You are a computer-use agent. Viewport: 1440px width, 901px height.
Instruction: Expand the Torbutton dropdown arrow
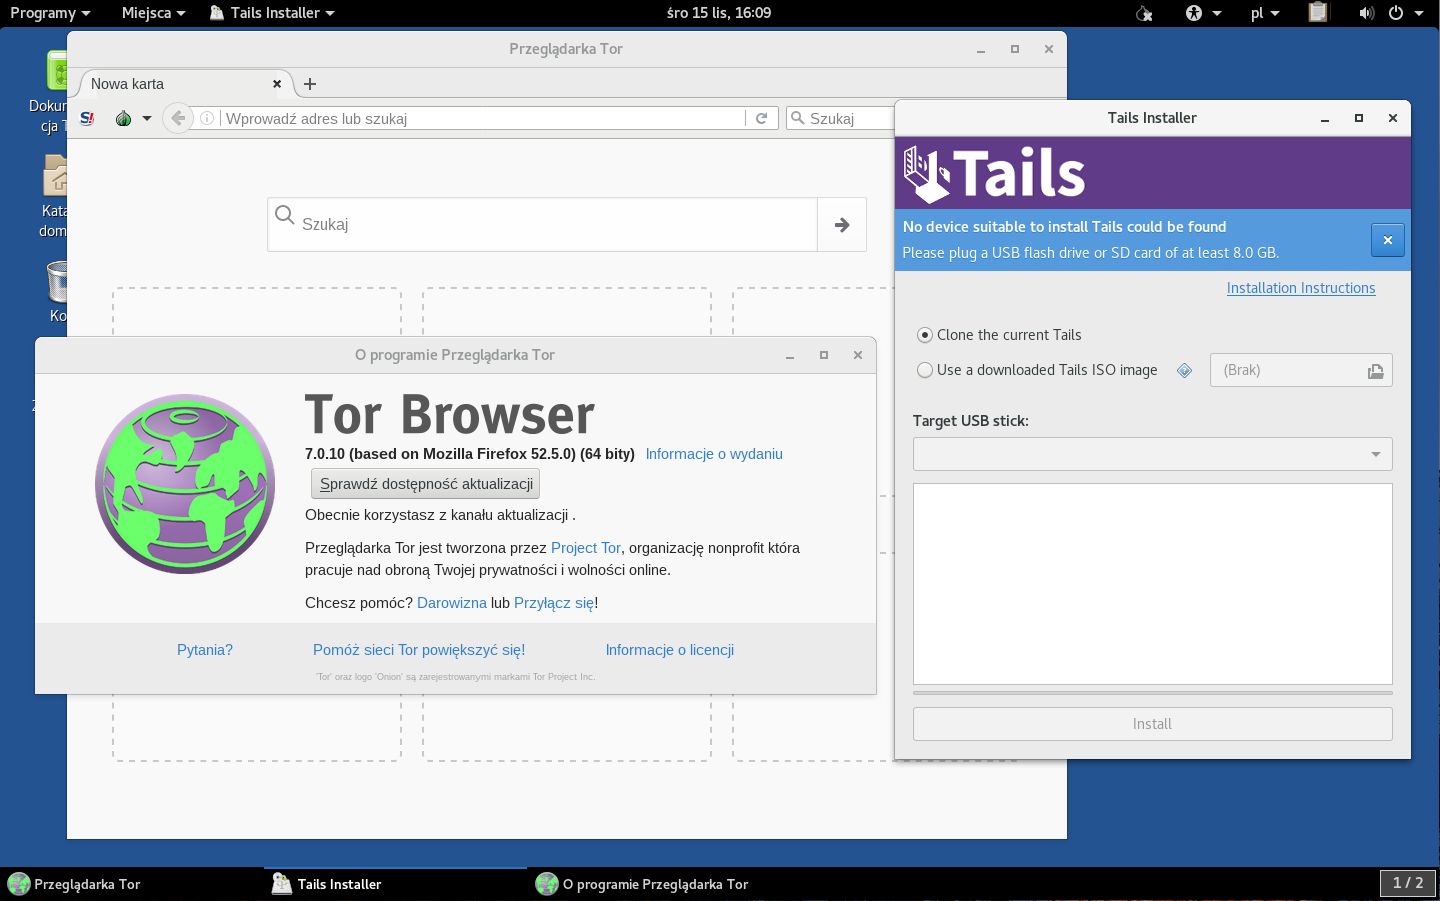pos(147,118)
